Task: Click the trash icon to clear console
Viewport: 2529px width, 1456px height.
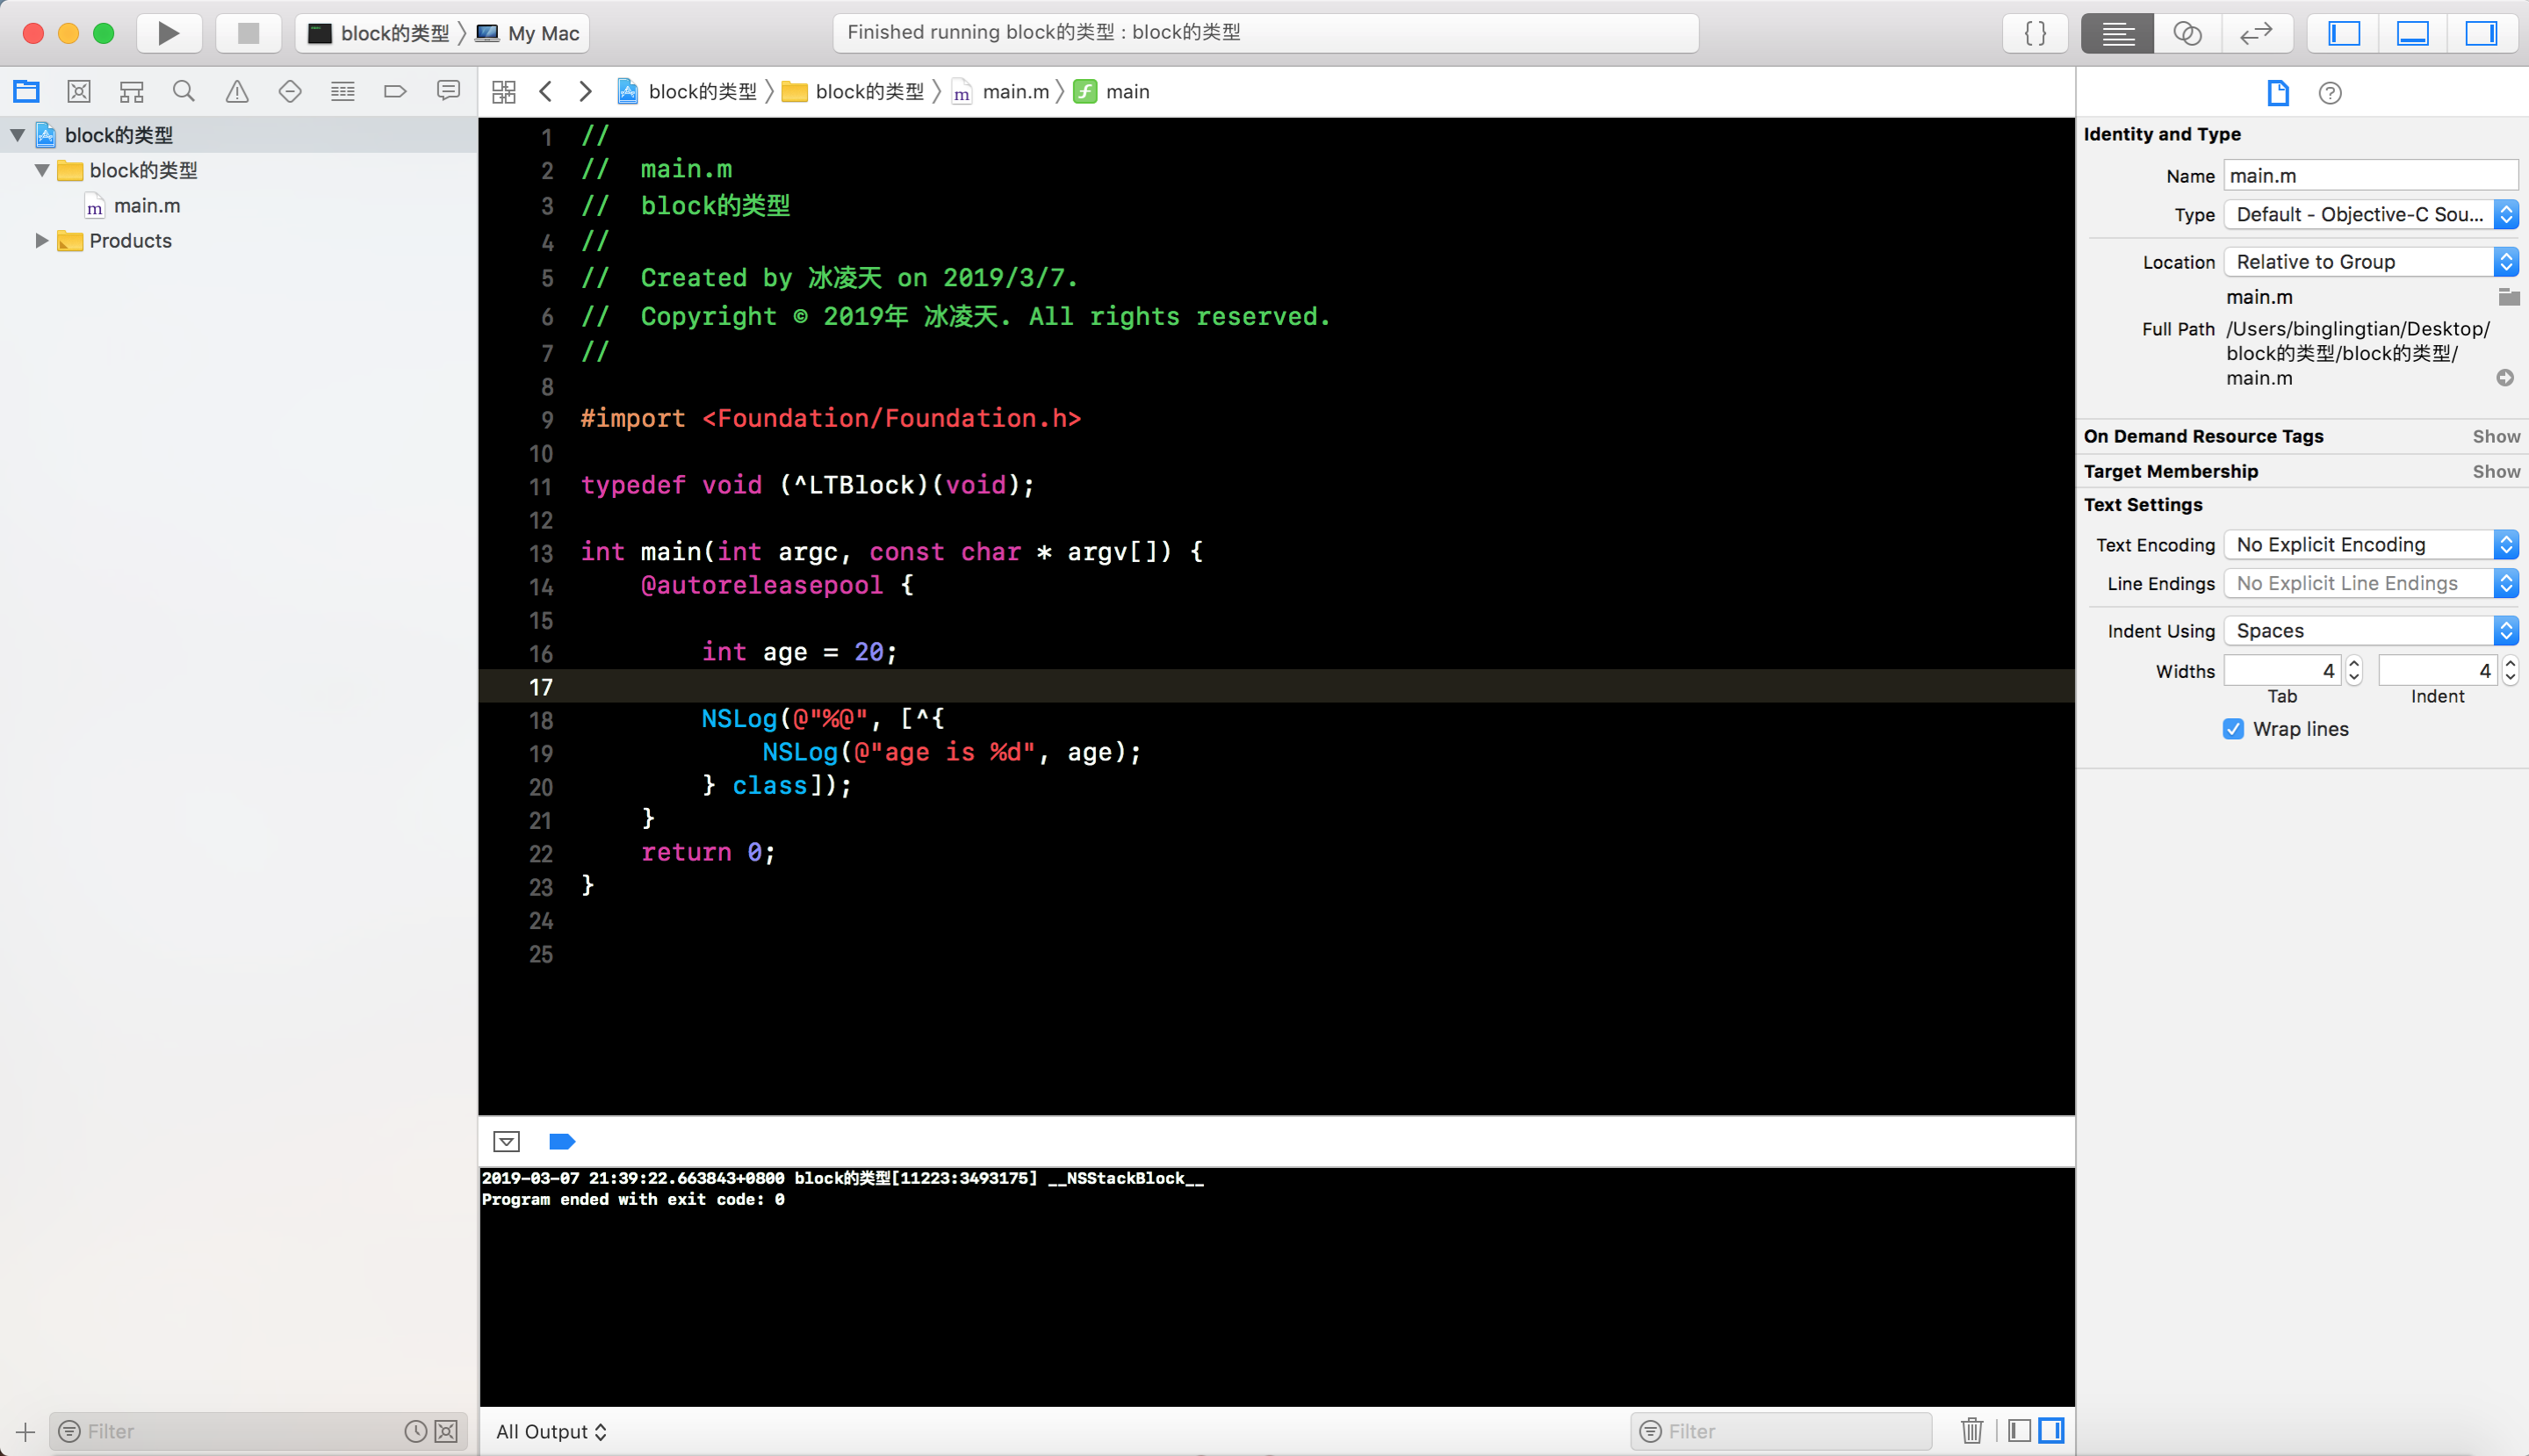Action: pos(1971,1431)
